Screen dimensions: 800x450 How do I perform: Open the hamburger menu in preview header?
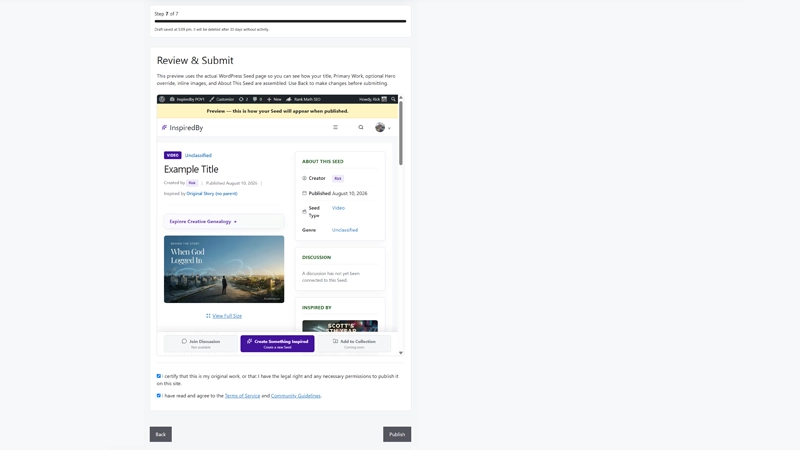[335, 128]
